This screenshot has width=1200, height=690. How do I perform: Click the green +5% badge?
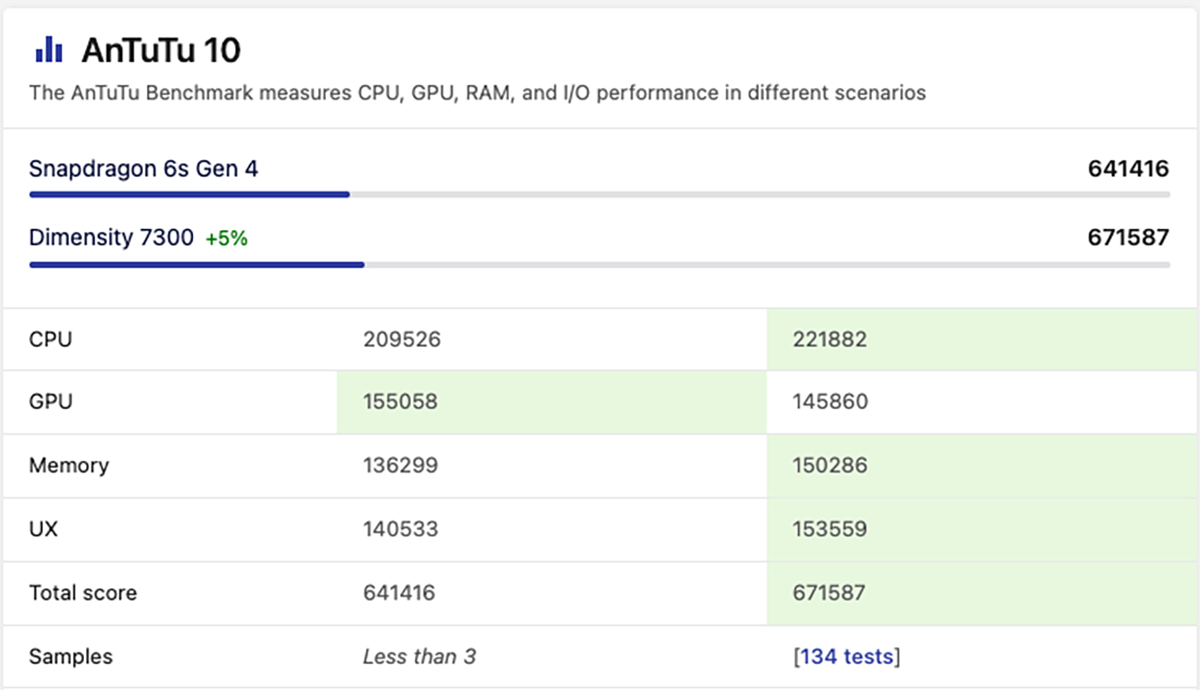227,239
